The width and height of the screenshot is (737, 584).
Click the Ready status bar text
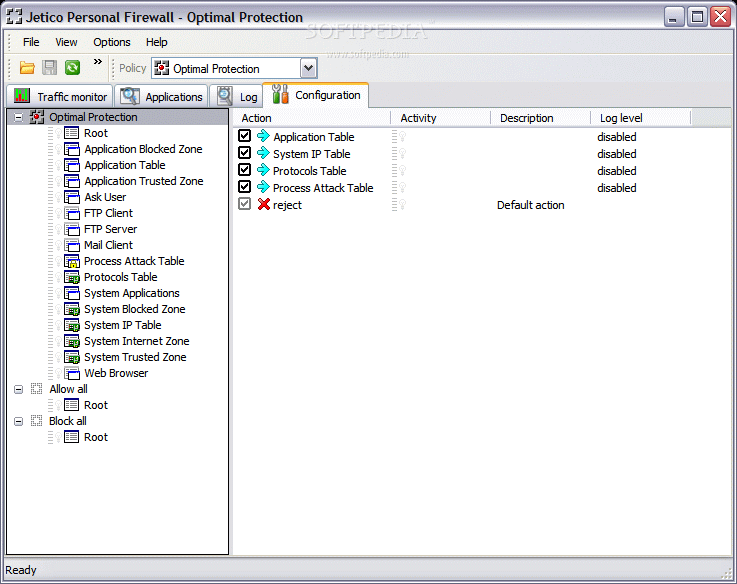coord(21,570)
